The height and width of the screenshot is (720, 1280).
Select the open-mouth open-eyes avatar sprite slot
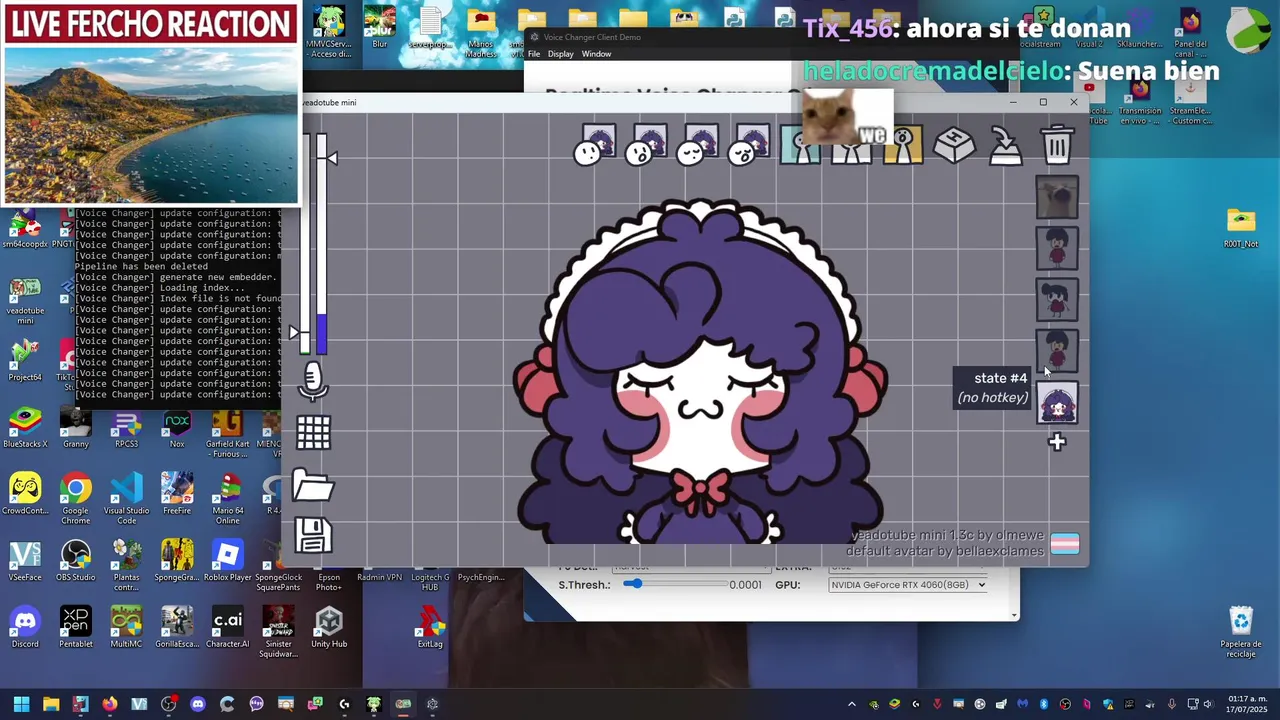click(648, 145)
